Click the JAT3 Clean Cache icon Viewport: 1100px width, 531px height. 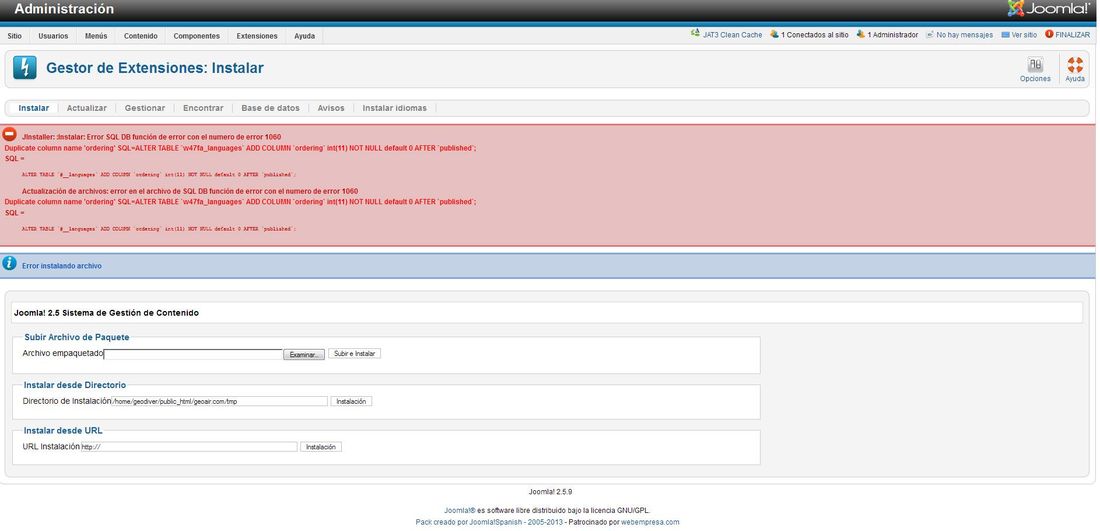pos(695,34)
